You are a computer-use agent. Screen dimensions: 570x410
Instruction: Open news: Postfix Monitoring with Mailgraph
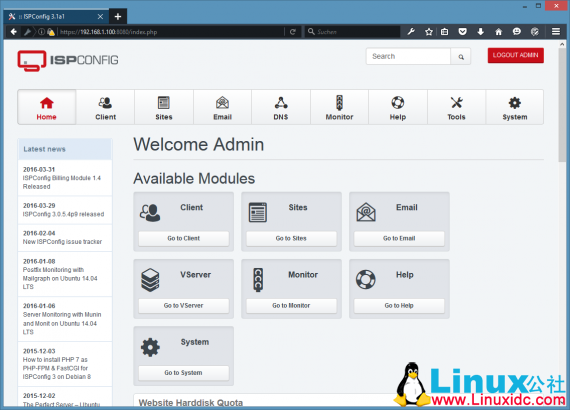tap(60, 278)
